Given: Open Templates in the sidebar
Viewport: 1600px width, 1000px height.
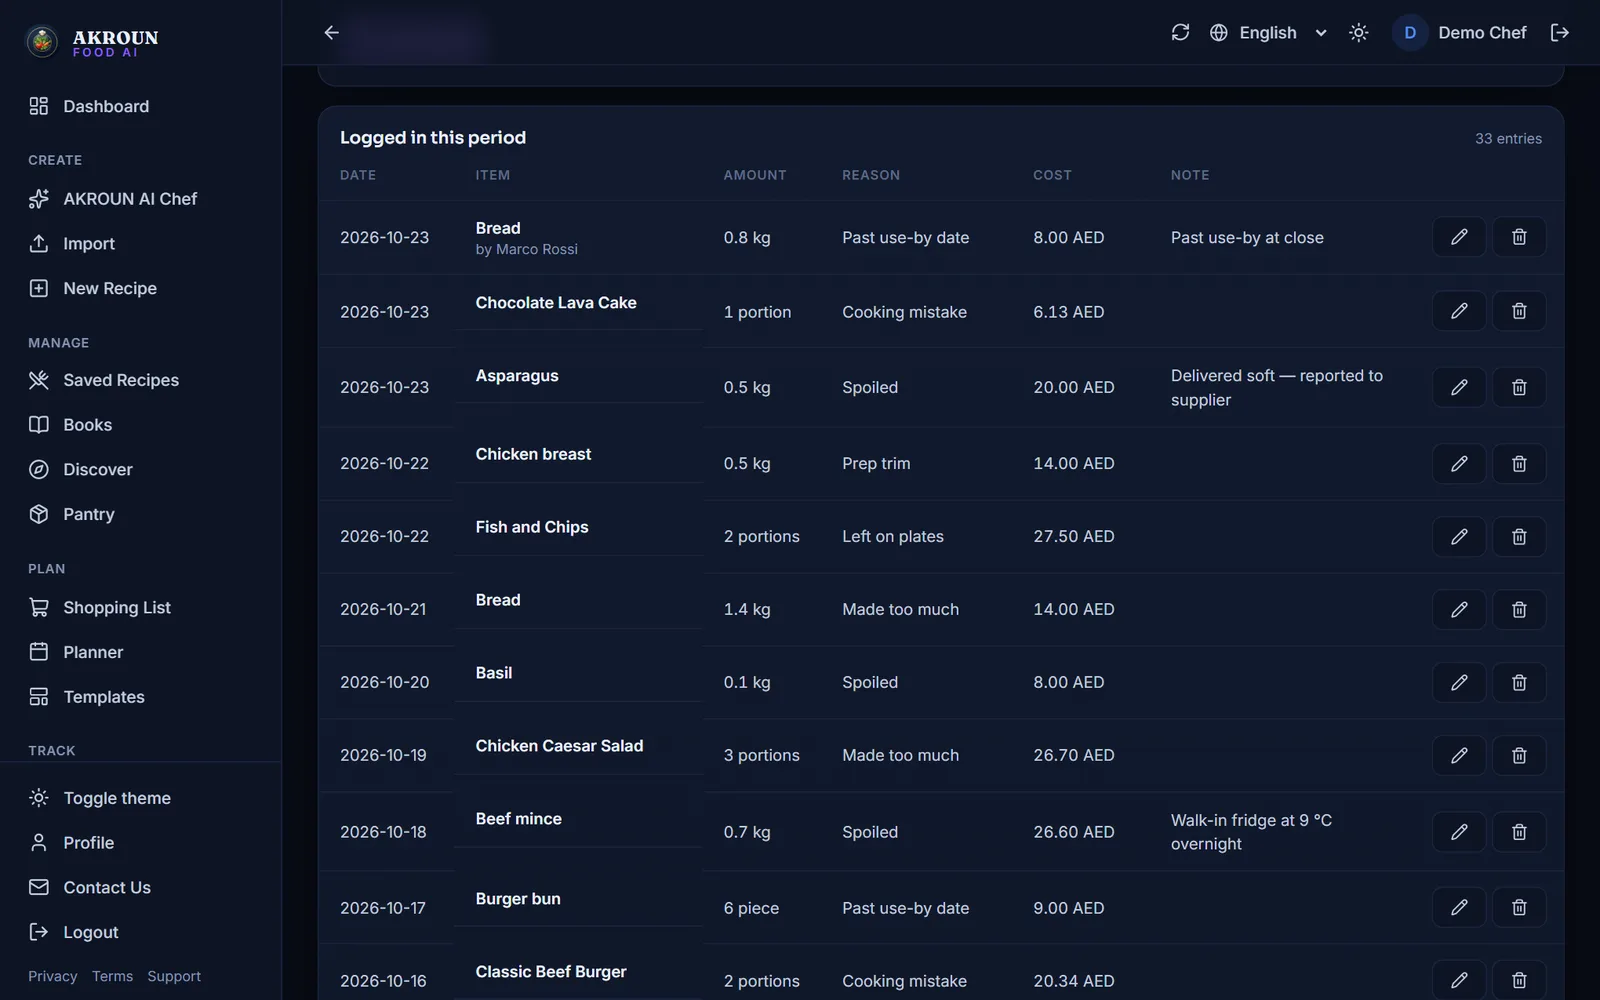Looking at the screenshot, I should point(140,697).
